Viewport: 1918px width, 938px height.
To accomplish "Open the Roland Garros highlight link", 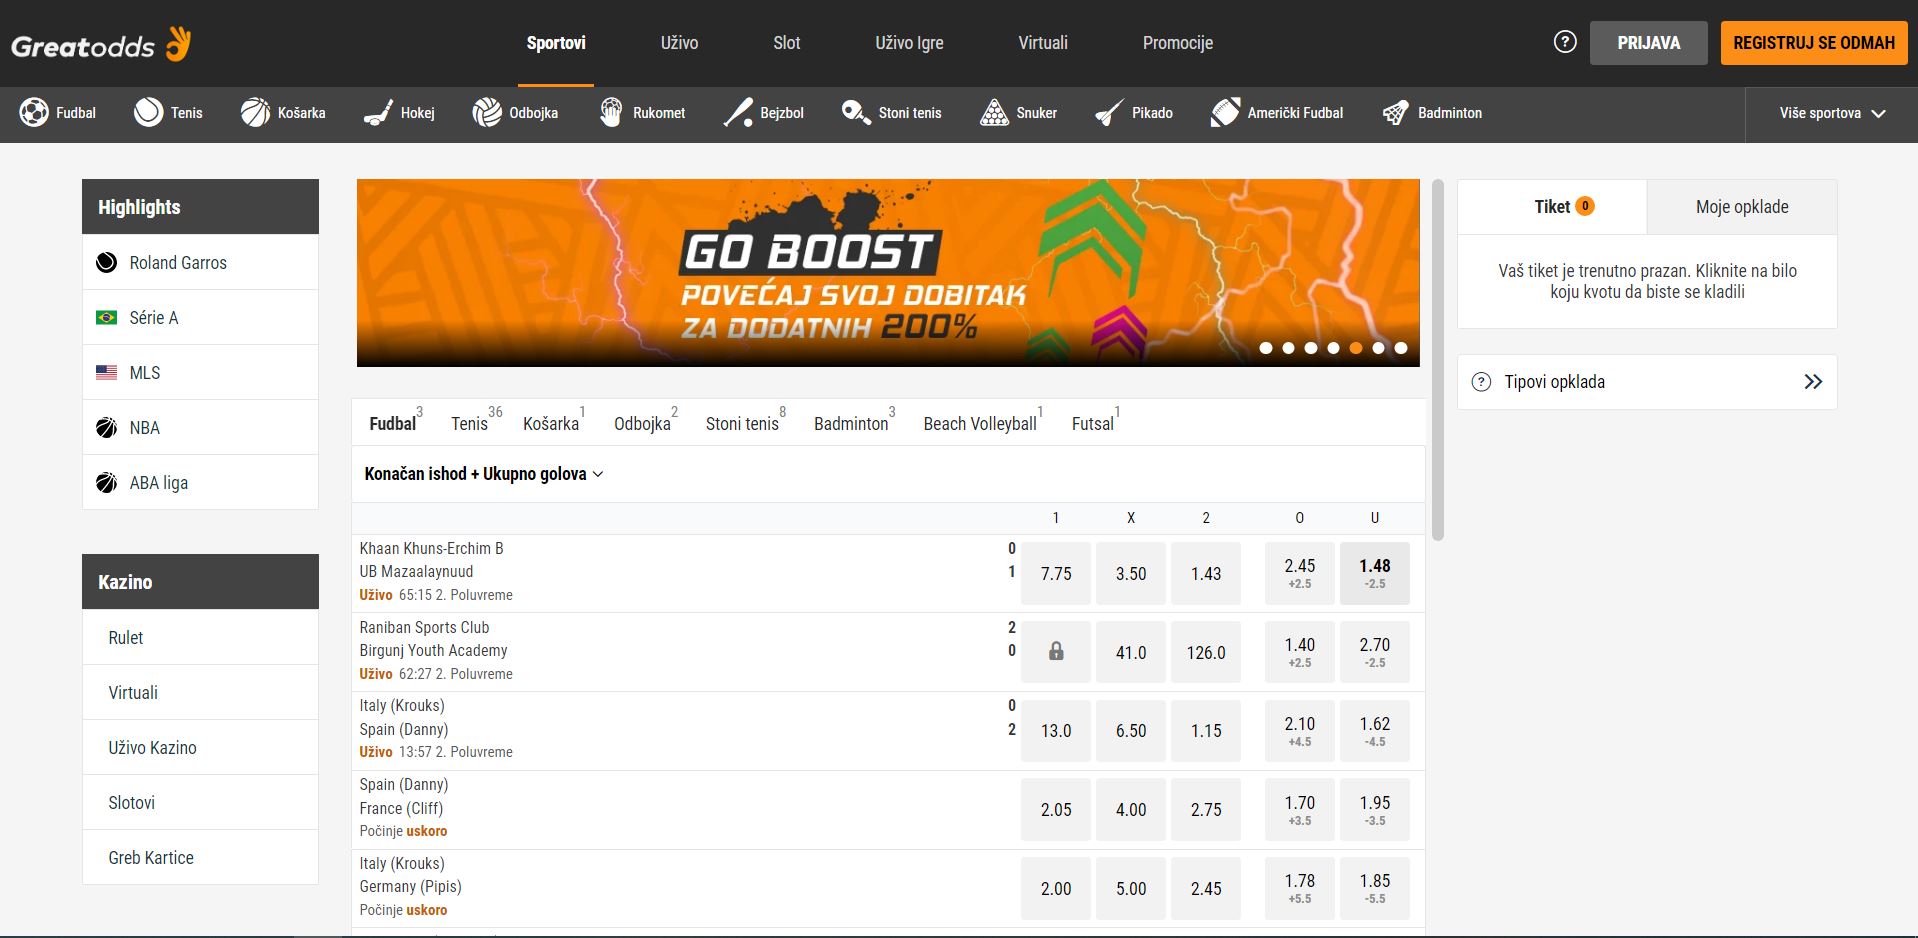I will 178,262.
